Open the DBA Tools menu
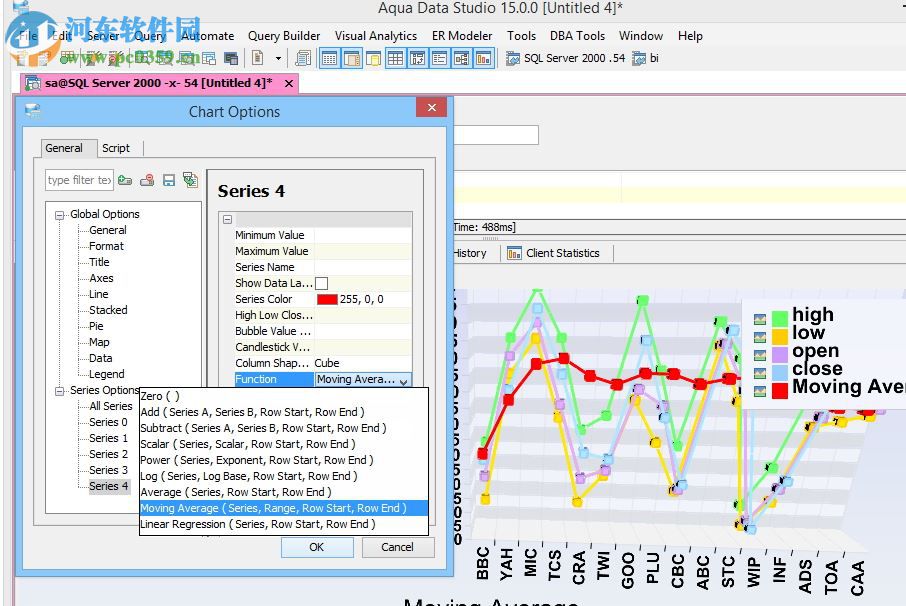This screenshot has height=606, width=906. click(577, 36)
